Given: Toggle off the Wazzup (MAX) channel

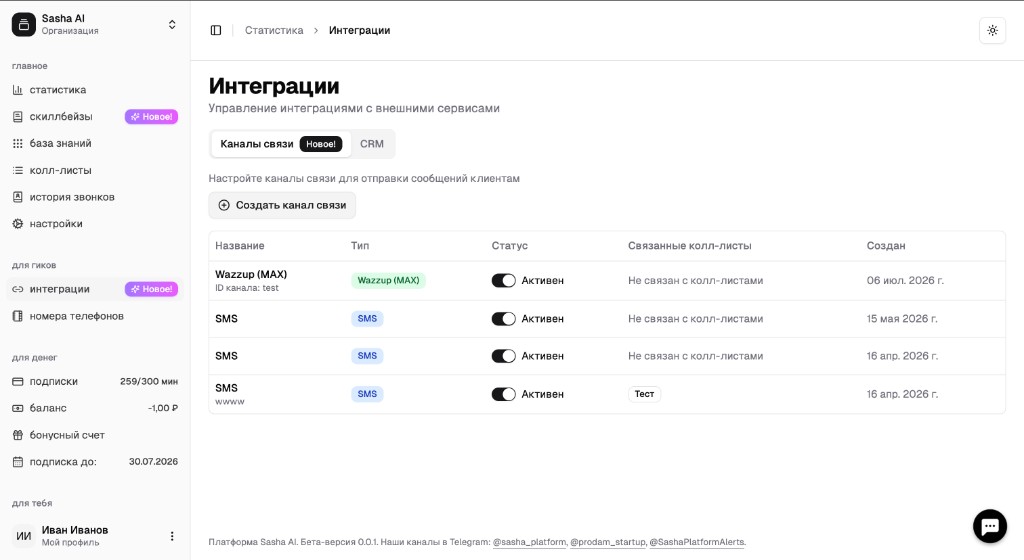Looking at the screenshot, I should coord(504,280).
